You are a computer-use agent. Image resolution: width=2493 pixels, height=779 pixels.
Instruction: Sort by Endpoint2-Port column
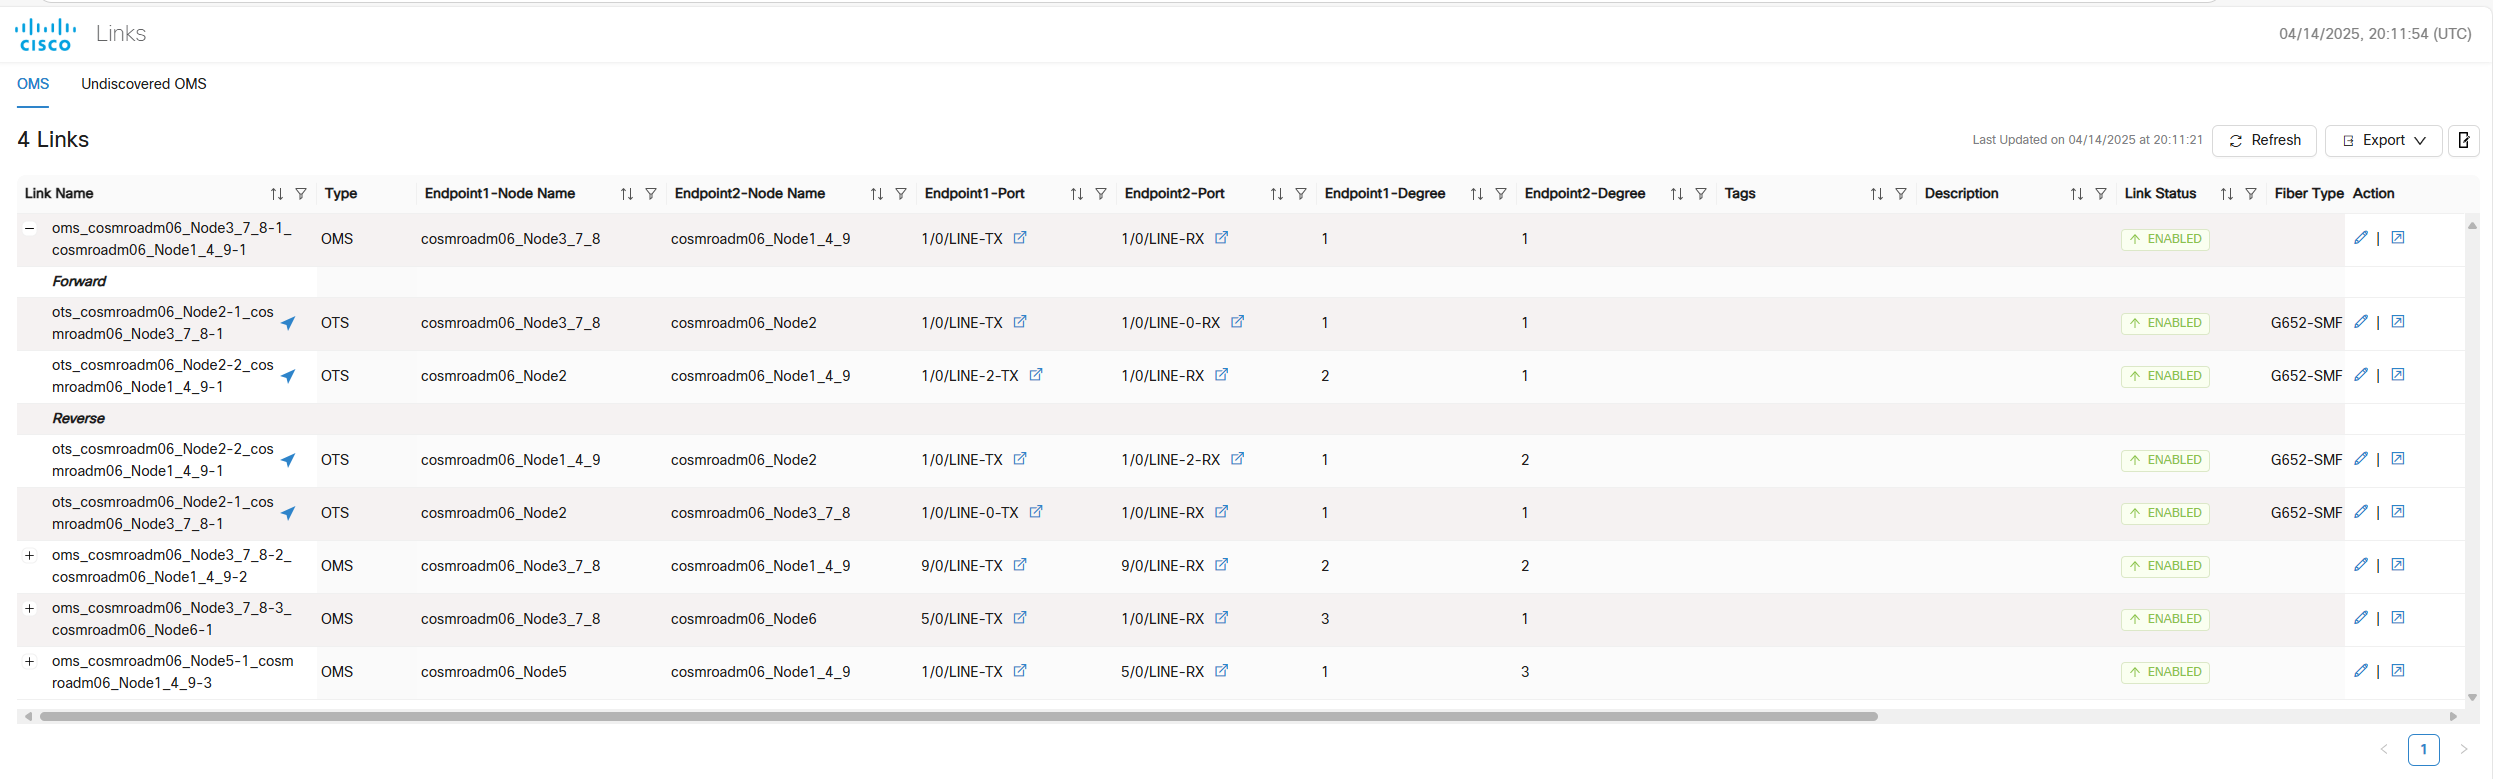coord(1277,194)
